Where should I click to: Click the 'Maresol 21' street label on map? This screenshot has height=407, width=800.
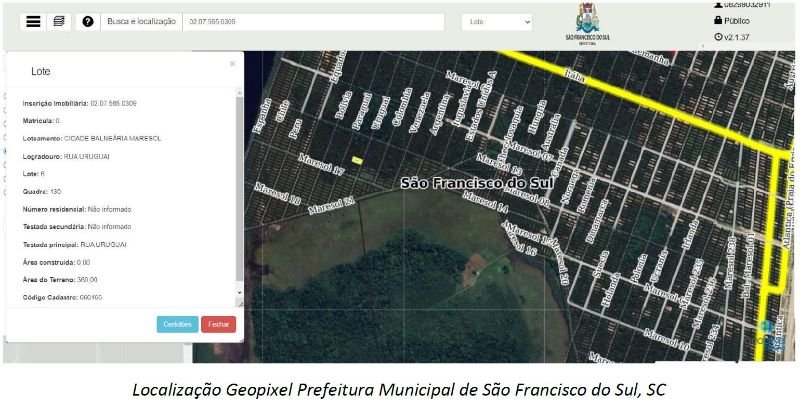point(331,206)
